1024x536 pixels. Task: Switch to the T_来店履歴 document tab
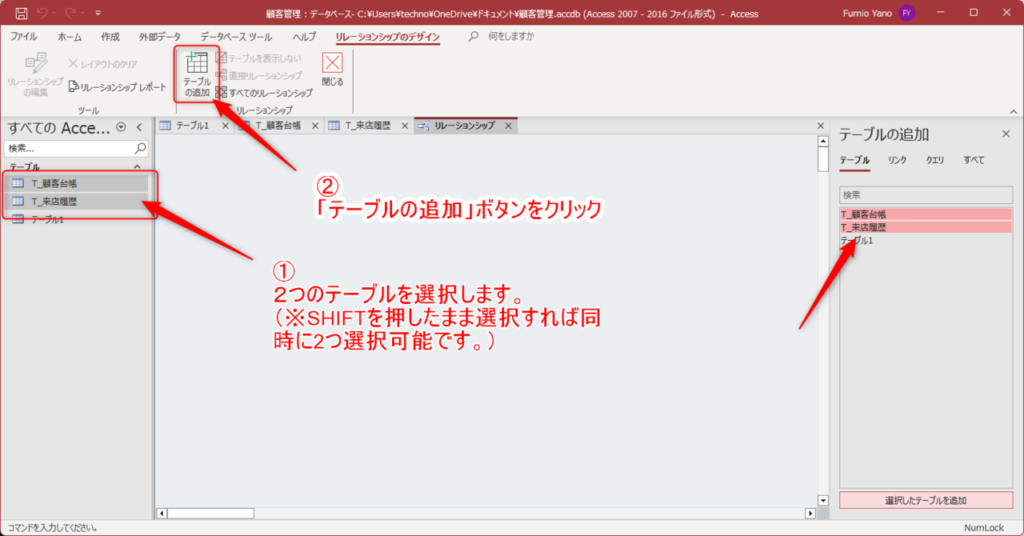coord(369,125)
